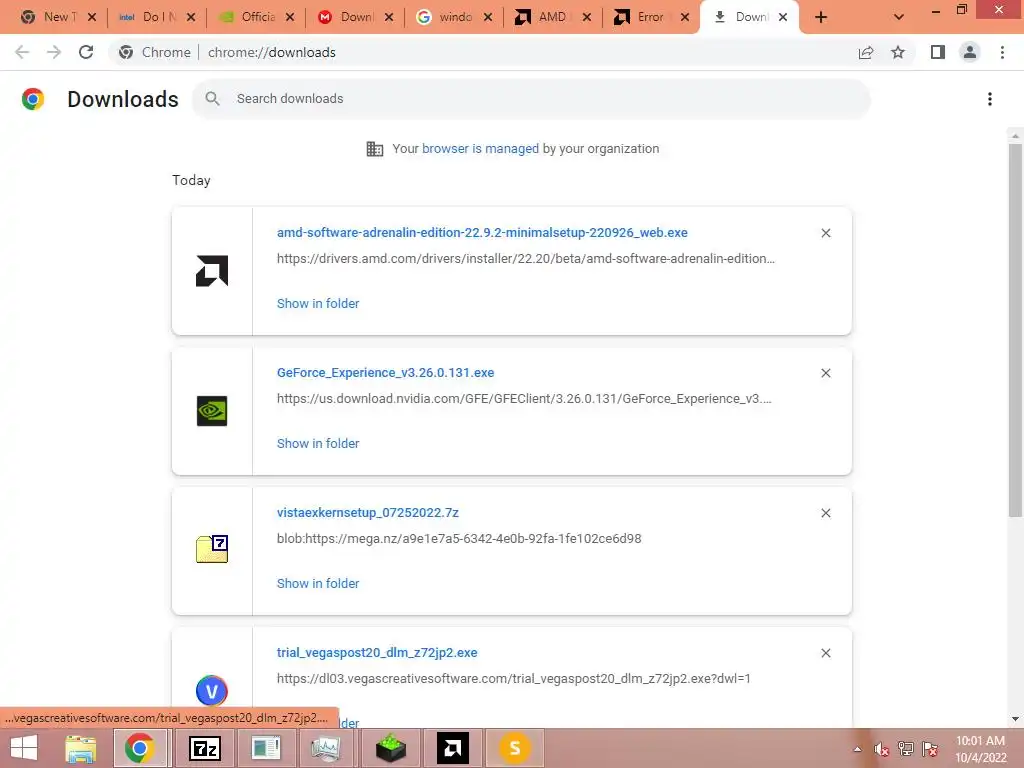The image size is (1024, 768).
Task: Go forward with the browser forward arrow
Action: point(54,52)
